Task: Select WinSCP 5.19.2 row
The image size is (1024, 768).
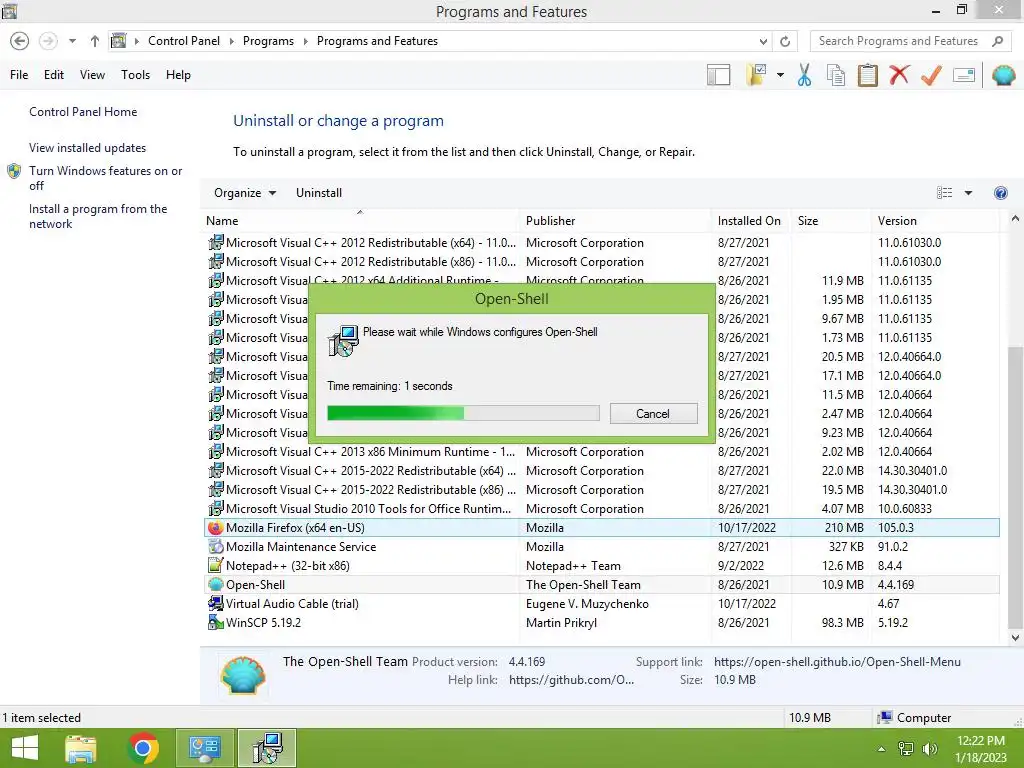Action: (x=601, y=622)
